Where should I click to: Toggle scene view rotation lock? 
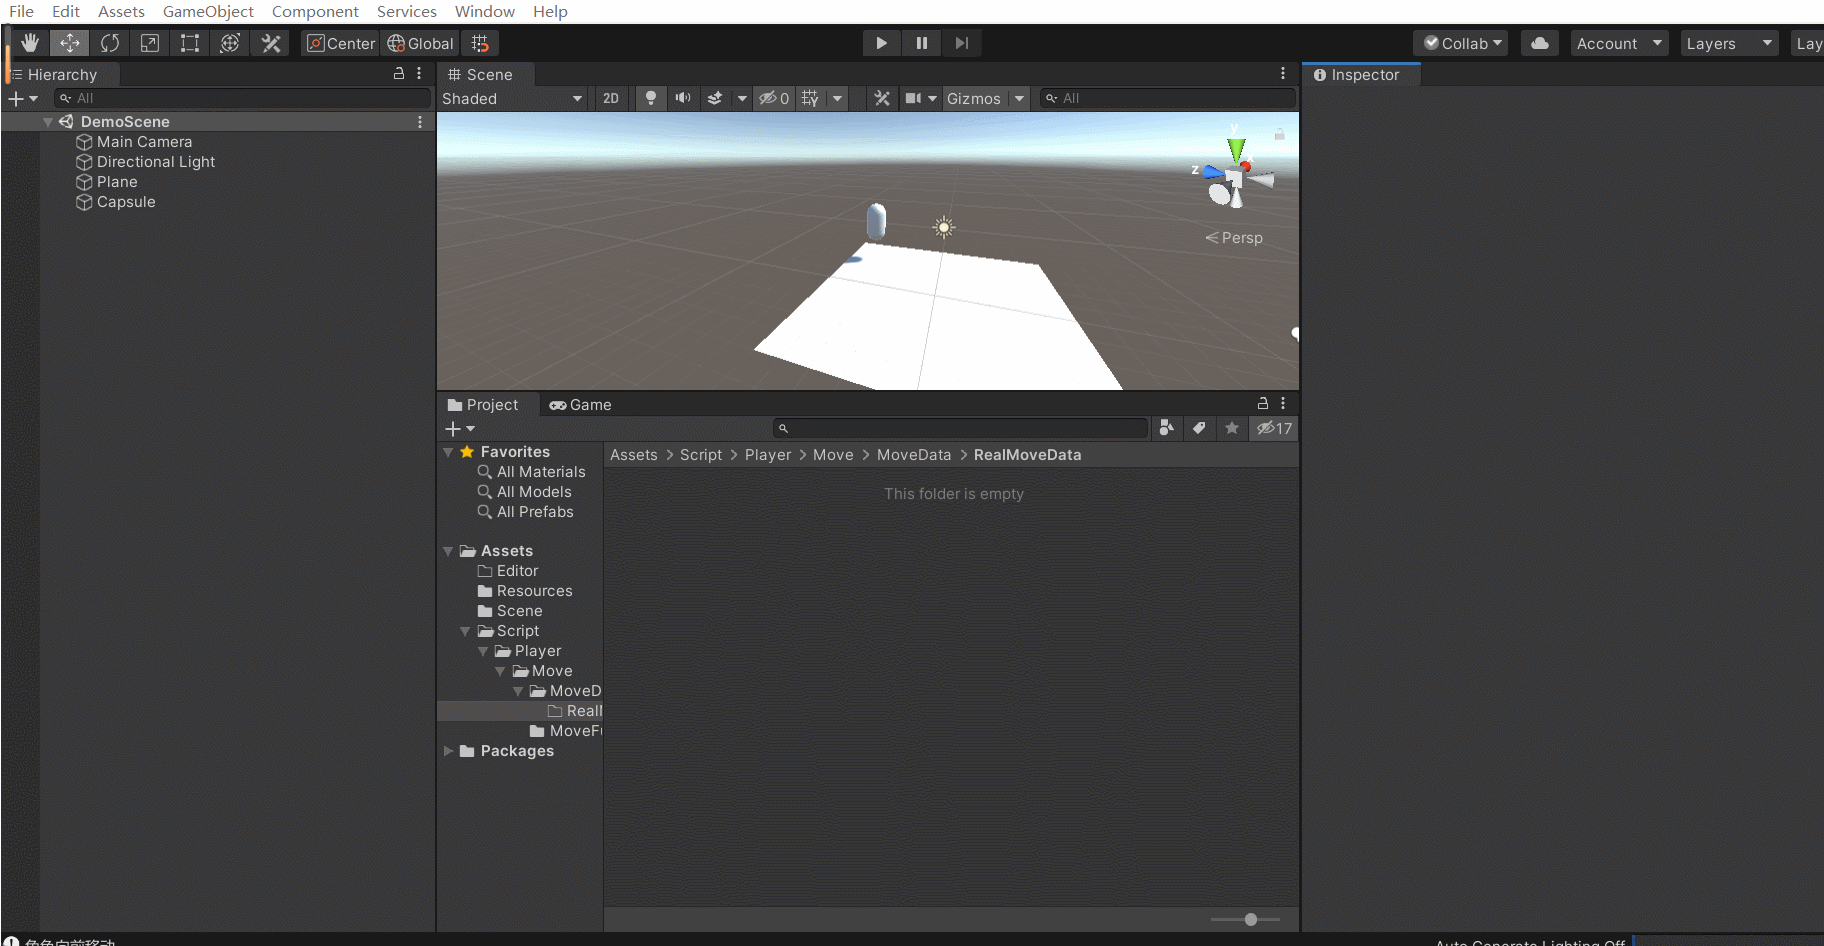[1279, 134]
